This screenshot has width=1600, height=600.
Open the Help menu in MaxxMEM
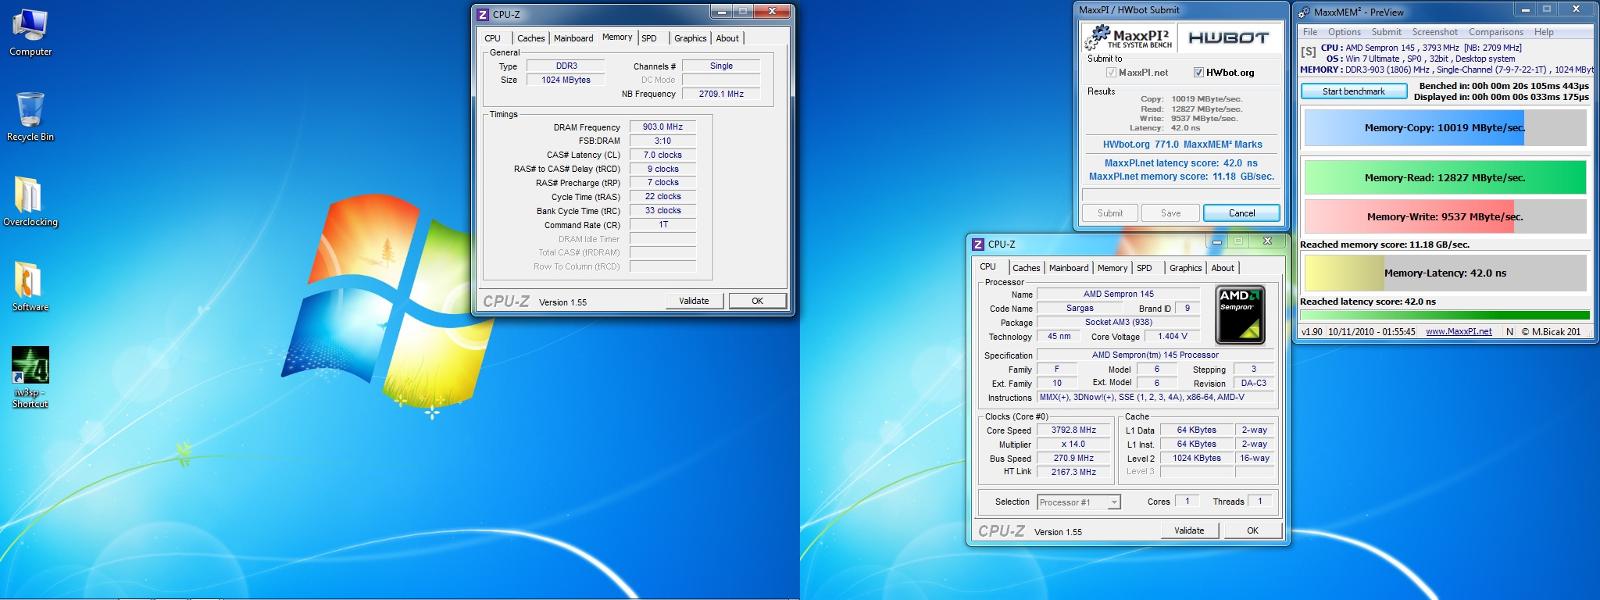click(x=1544, y=32)
